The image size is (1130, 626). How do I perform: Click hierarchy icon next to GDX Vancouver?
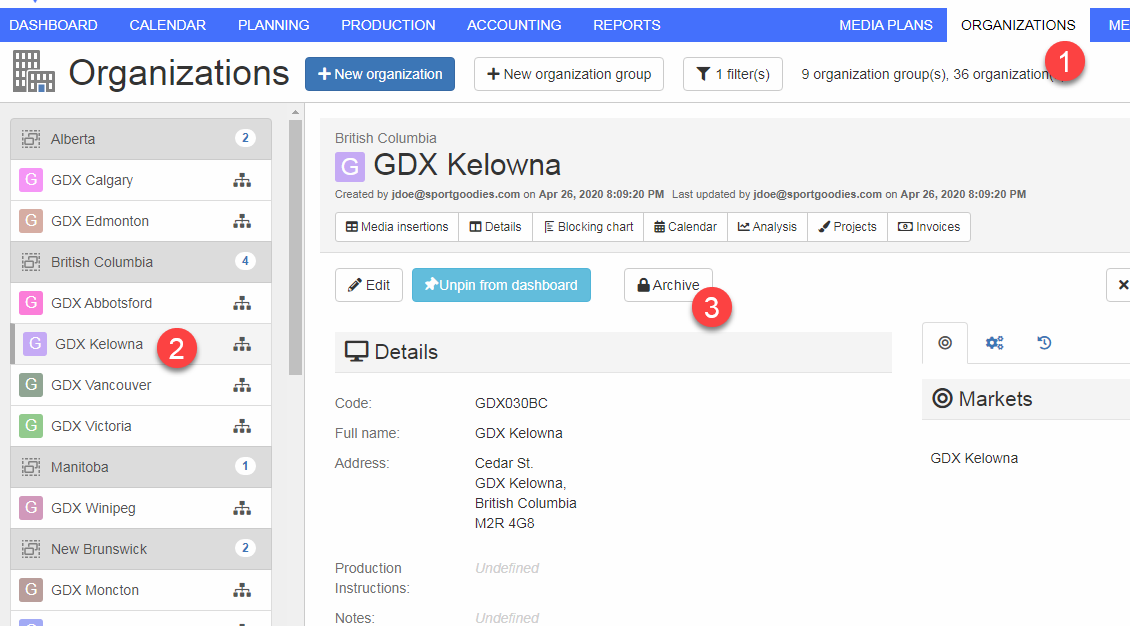pyautogui.click(x=242, y=386)
